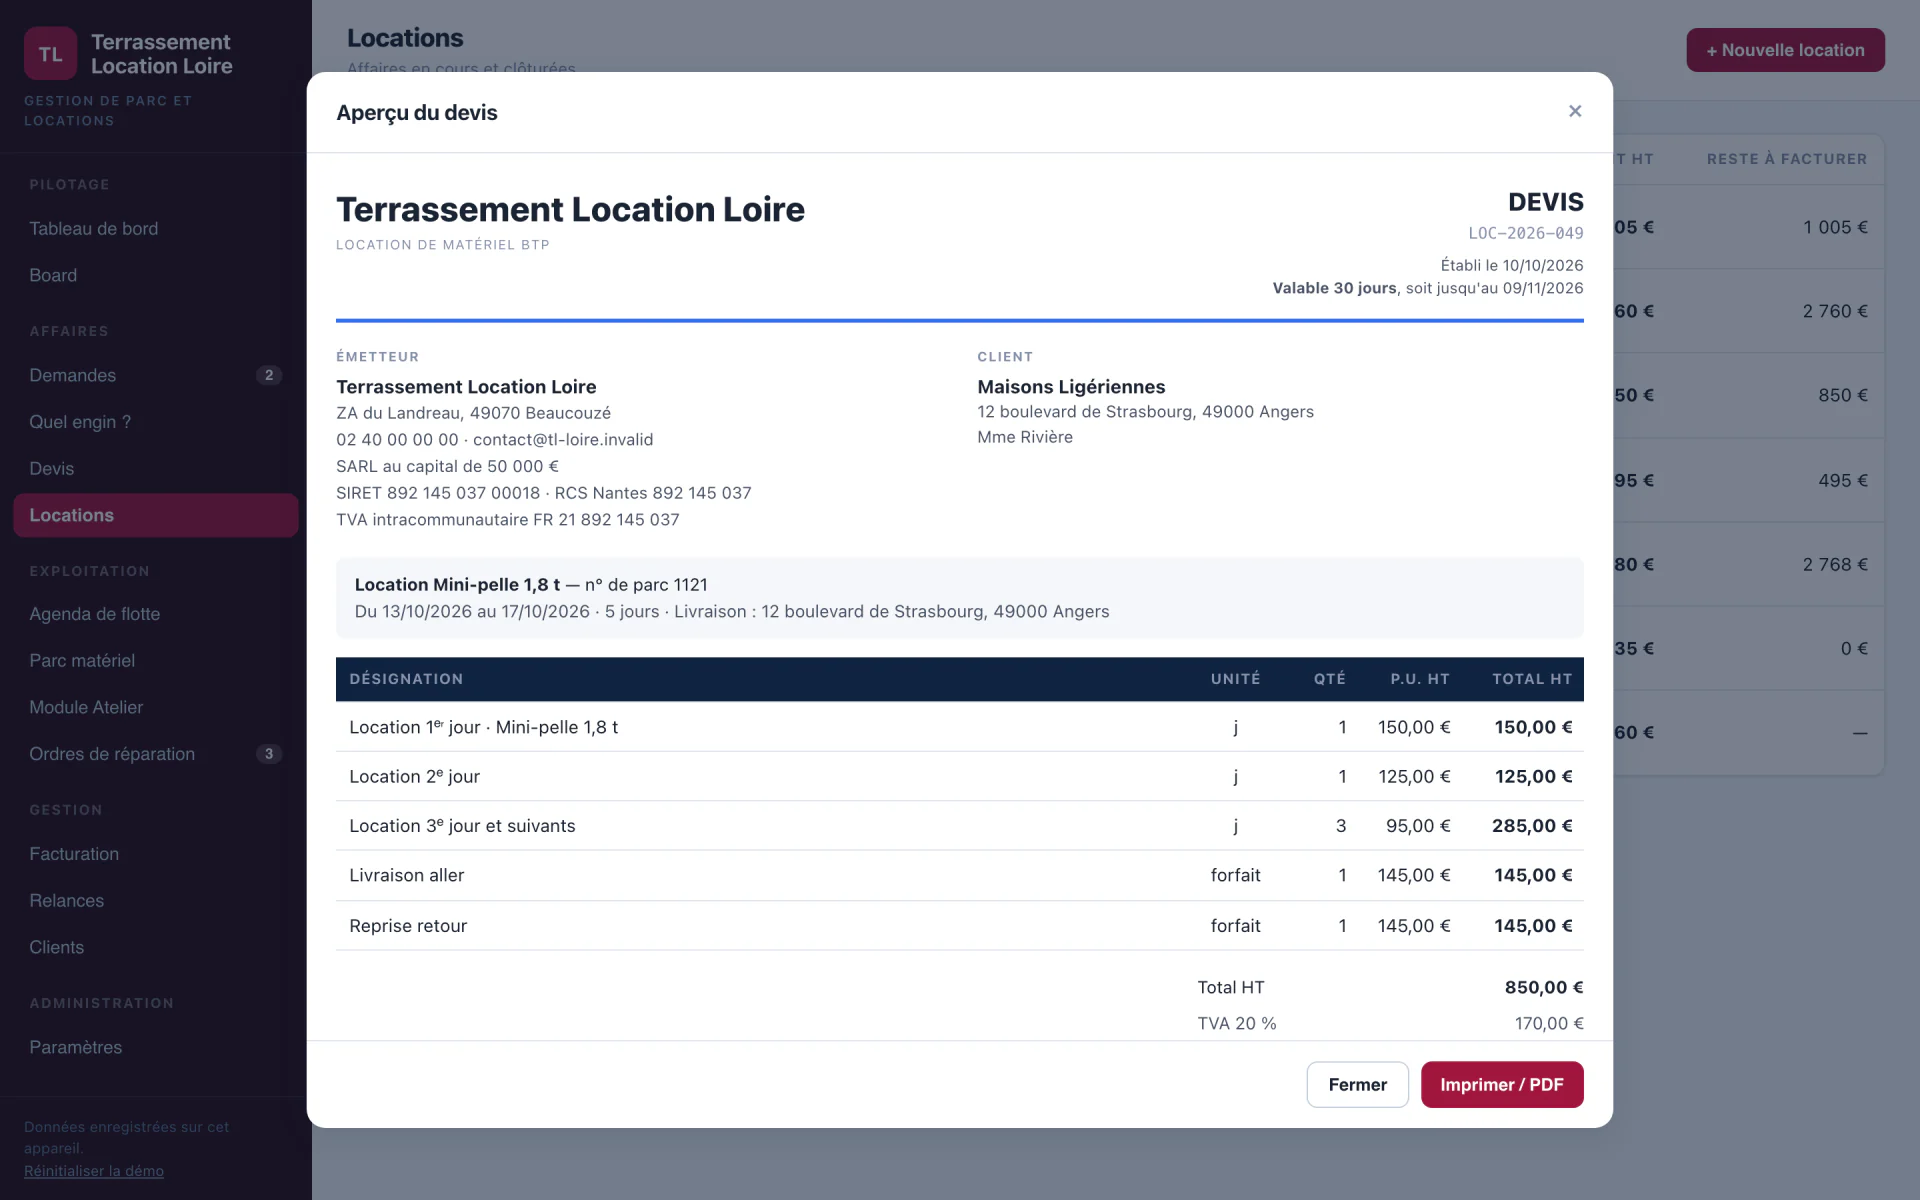The width and height of the screenshot is (1920, 1200).
Task: Click the 285,00 € line total
Action: 1532,826
